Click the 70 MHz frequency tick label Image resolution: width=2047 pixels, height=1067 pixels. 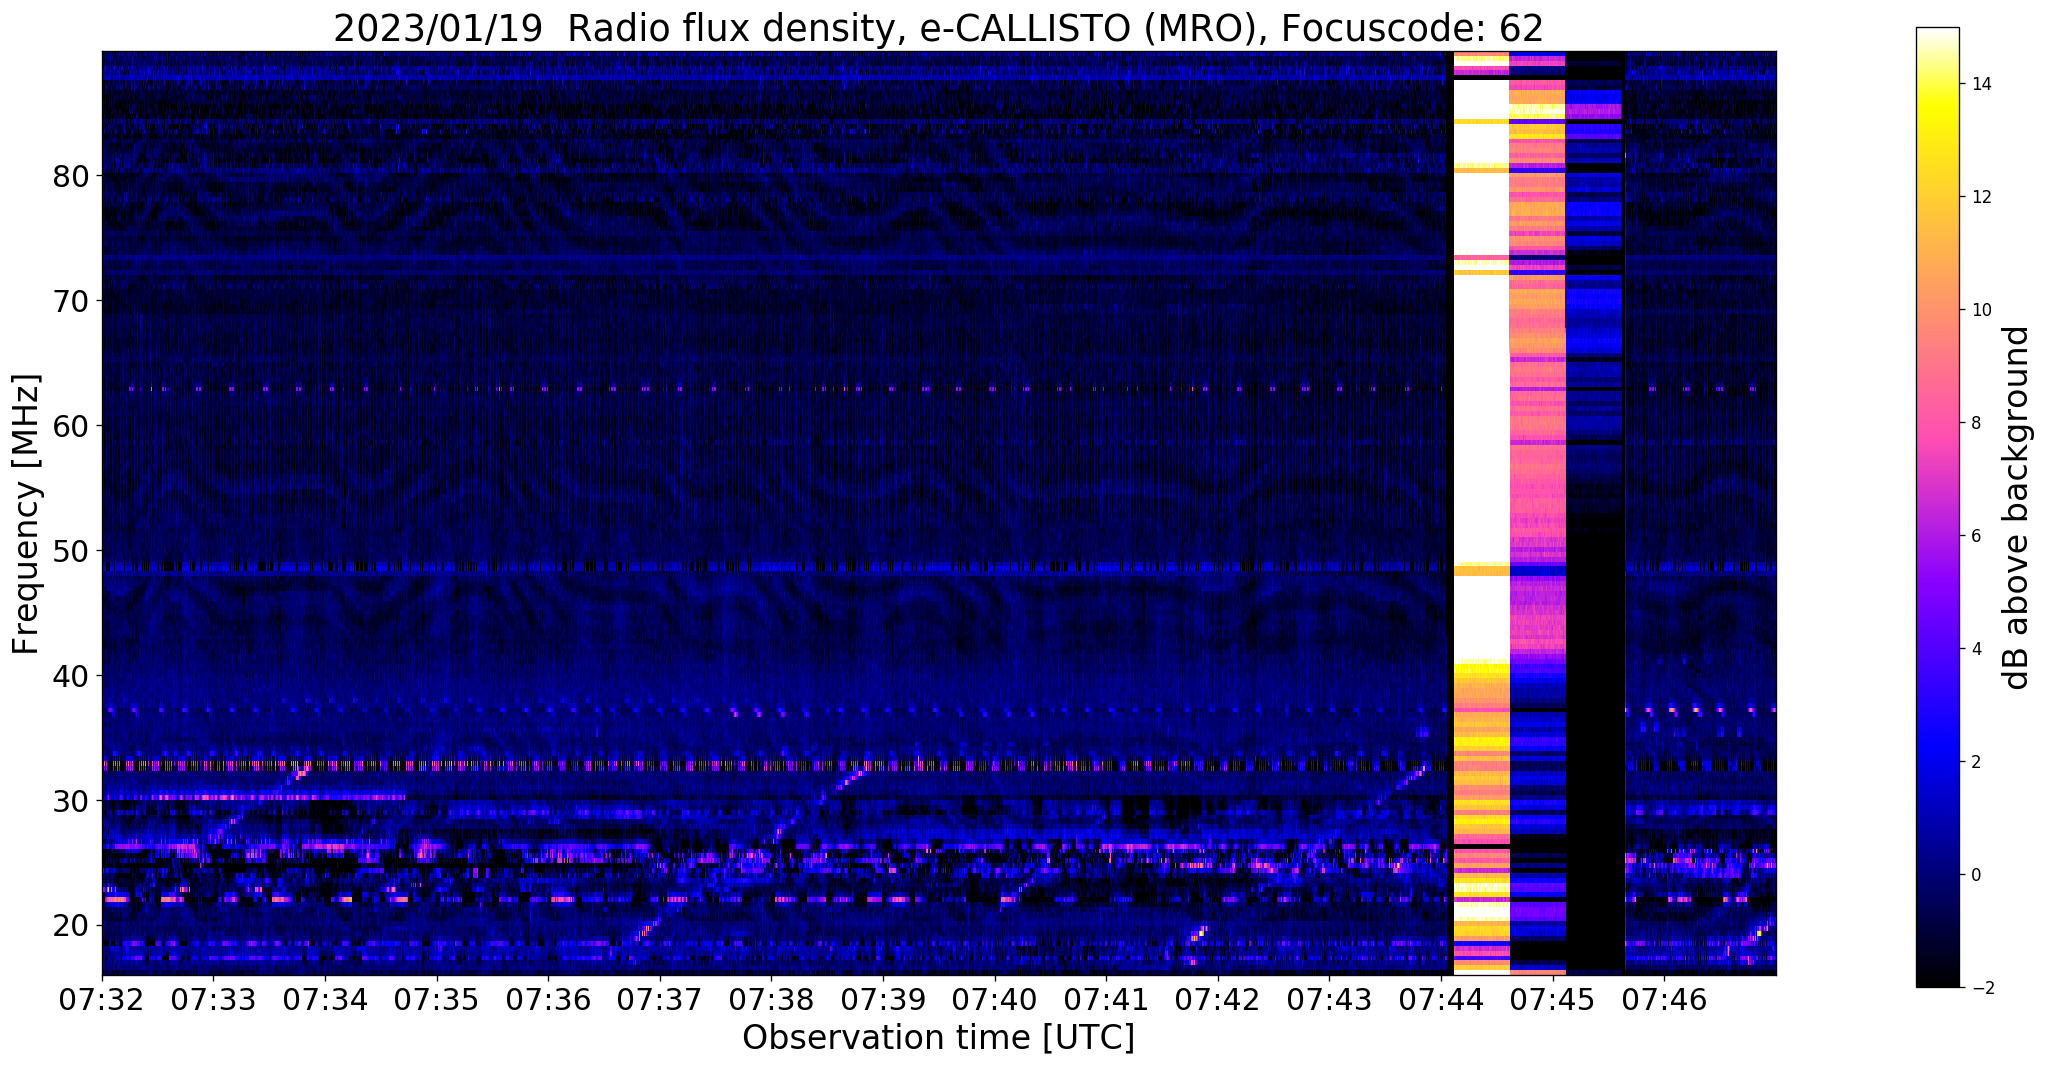coord(69,301)
